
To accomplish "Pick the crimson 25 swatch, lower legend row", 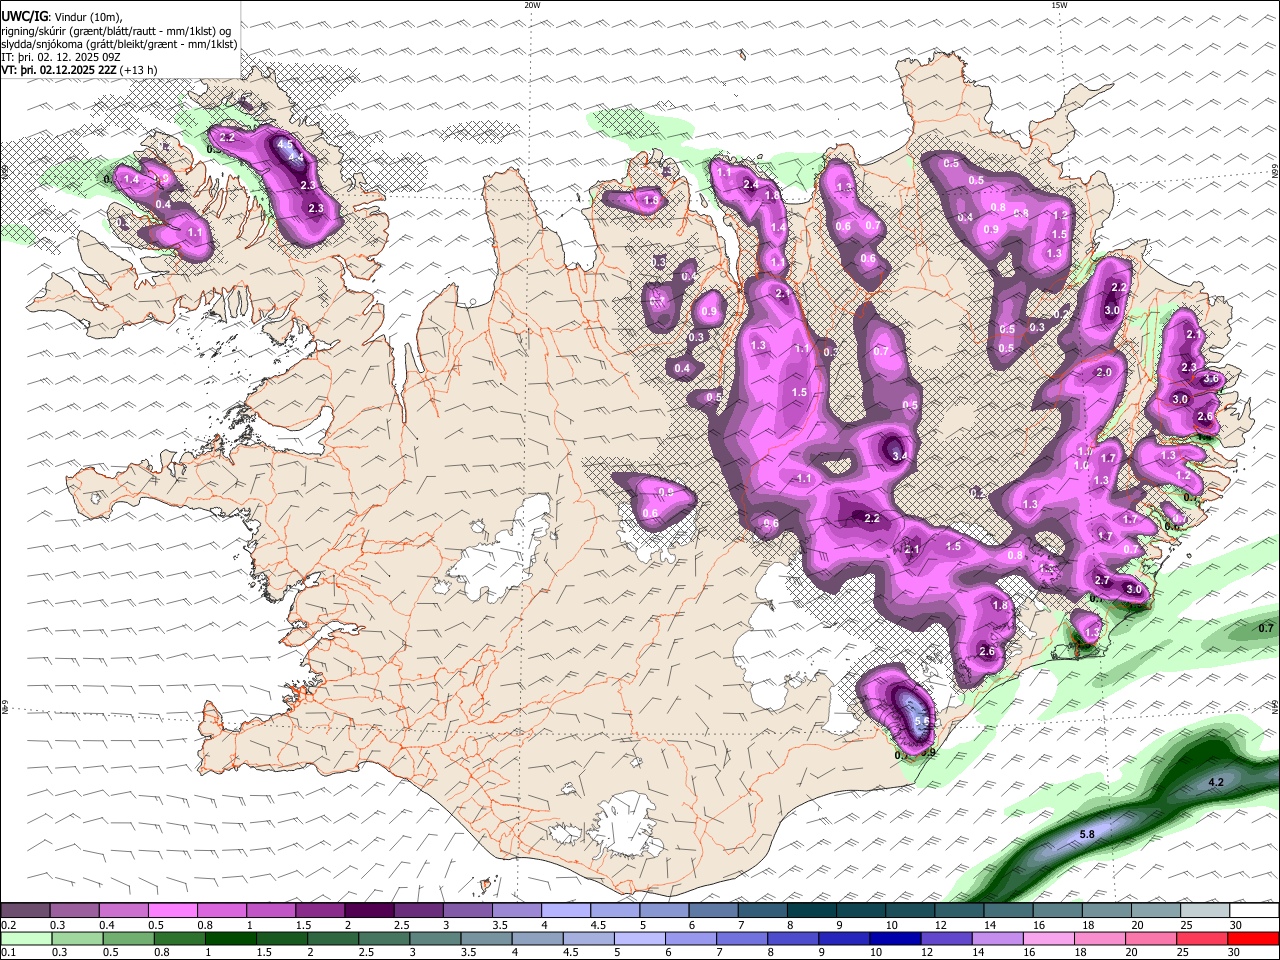I will tap(1203, 938).
